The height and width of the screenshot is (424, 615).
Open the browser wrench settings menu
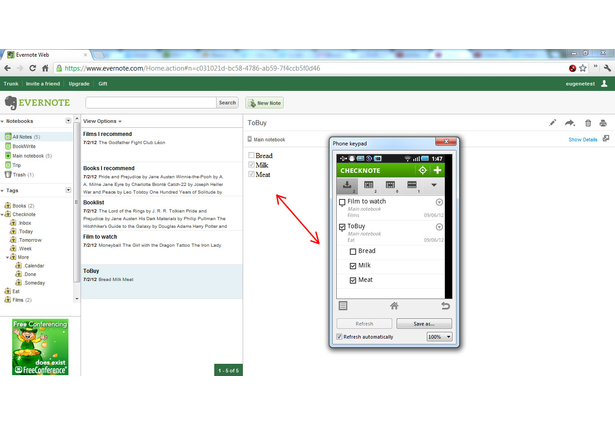[607, 68]
